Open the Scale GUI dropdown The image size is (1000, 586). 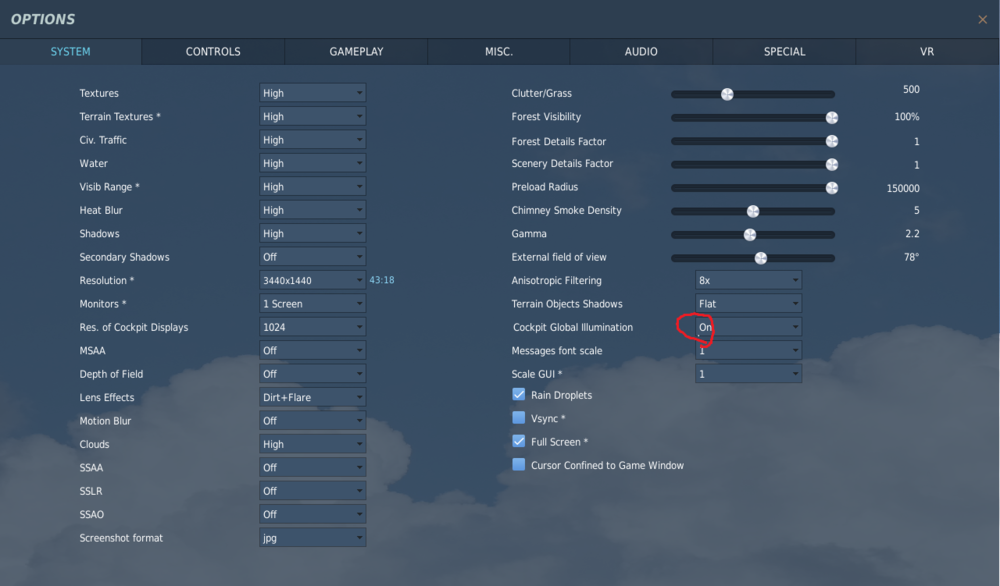point(748,373)
